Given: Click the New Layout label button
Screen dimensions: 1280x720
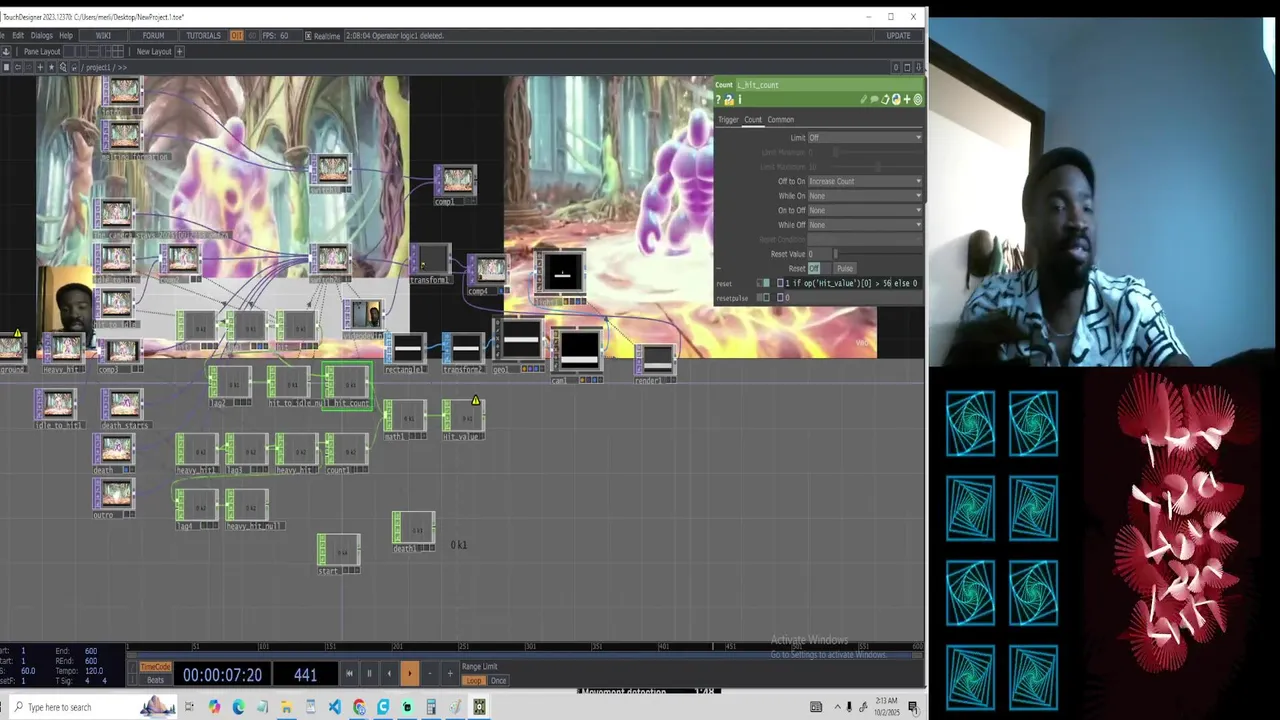Looking at the screenshot, I should coord(154,52).
